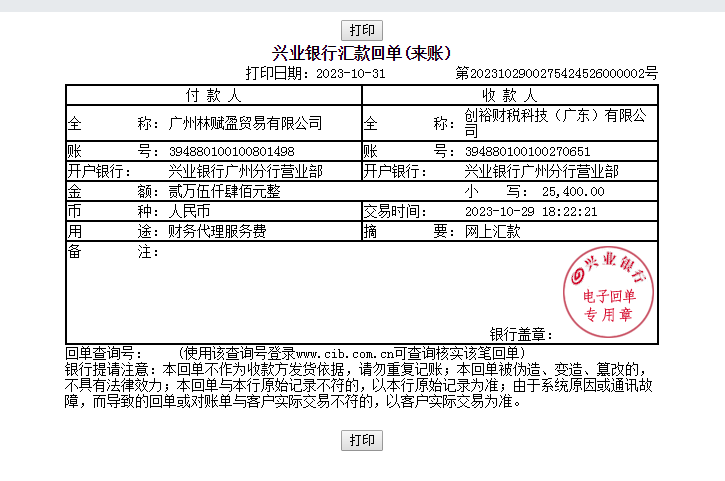Click payer account number 394880100100801498

(x=232, y=152)
